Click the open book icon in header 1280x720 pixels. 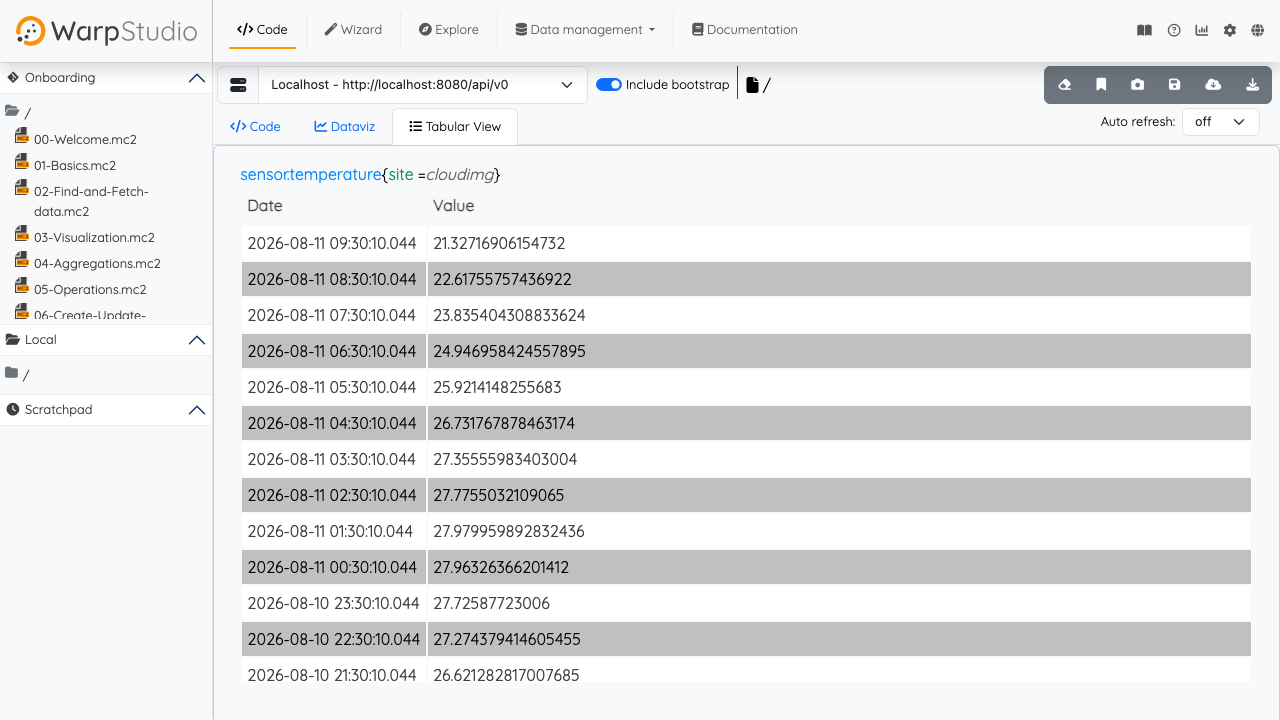[1145, 30]
